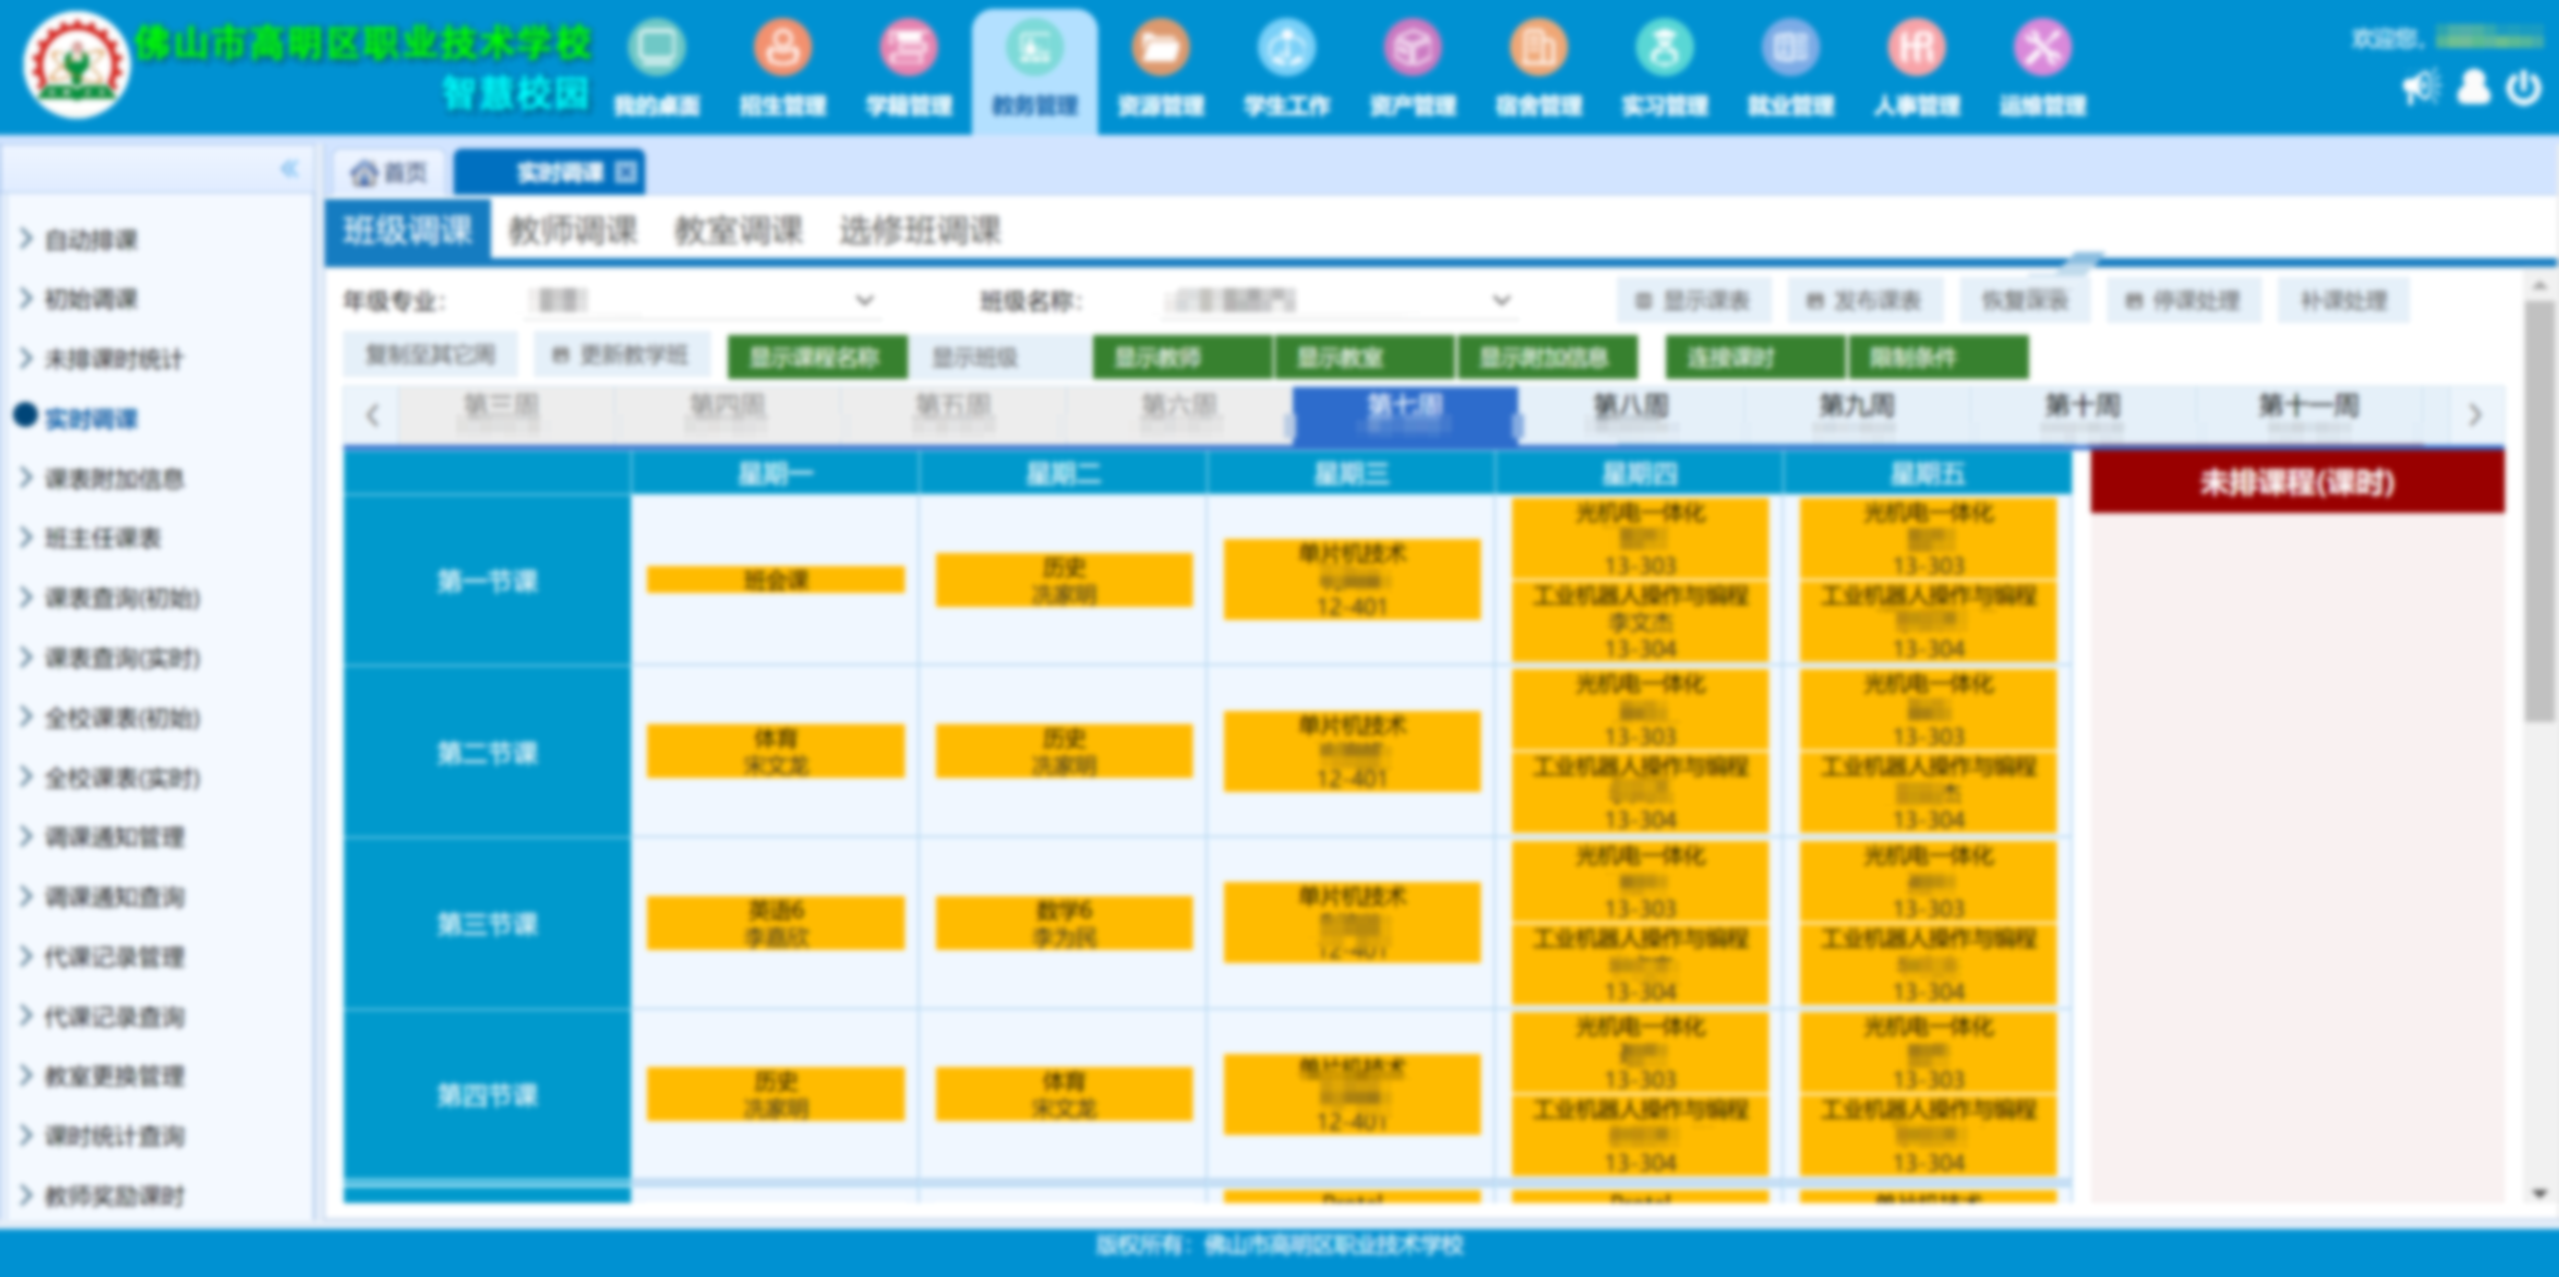Collapse the left sidebar double-arrow icon
This screenshot has width=2559, height=1277.
pyautogui.click(x=289, y=168)
